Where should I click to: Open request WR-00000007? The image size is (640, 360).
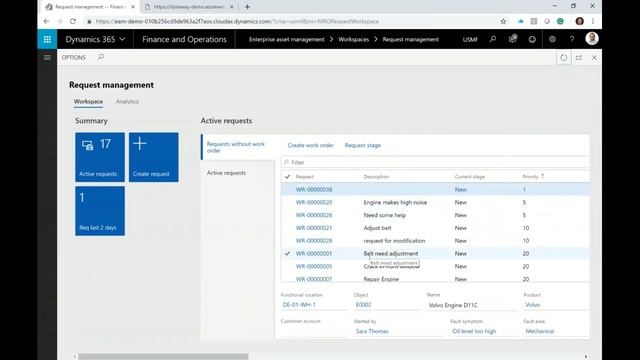coord(314,279)
